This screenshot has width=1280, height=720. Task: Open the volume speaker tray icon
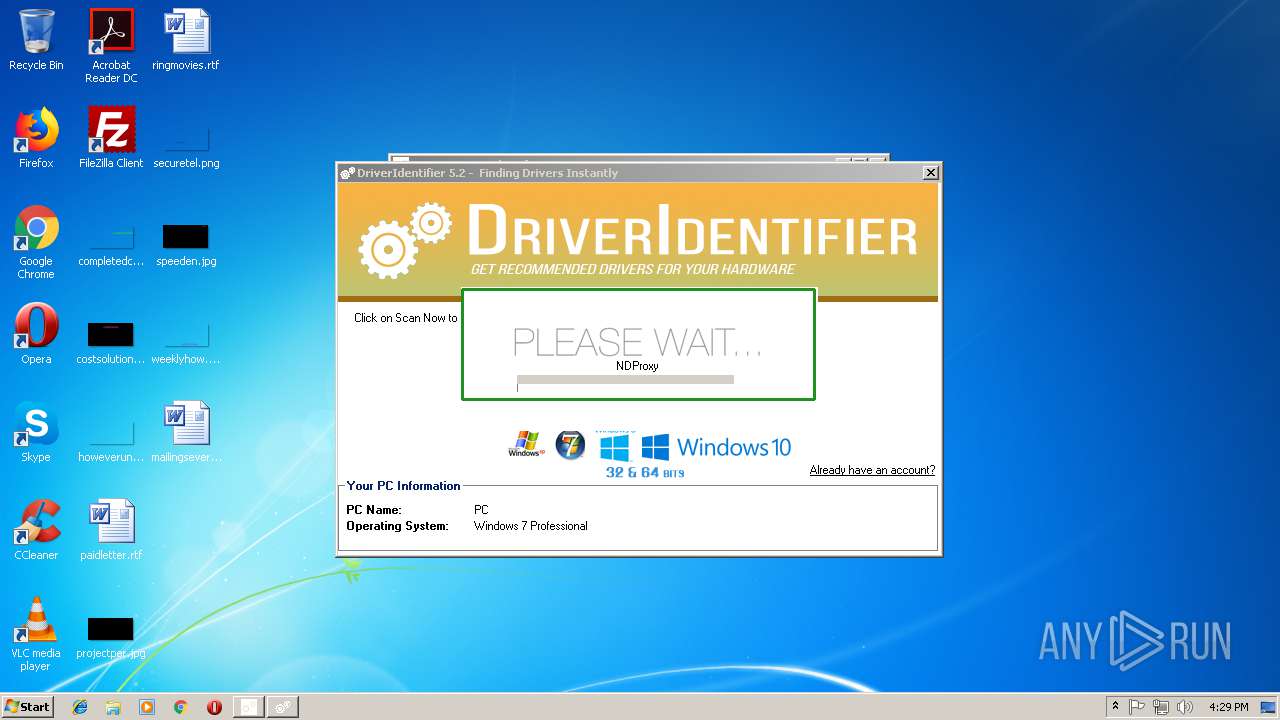click(x=1185, y=707)
